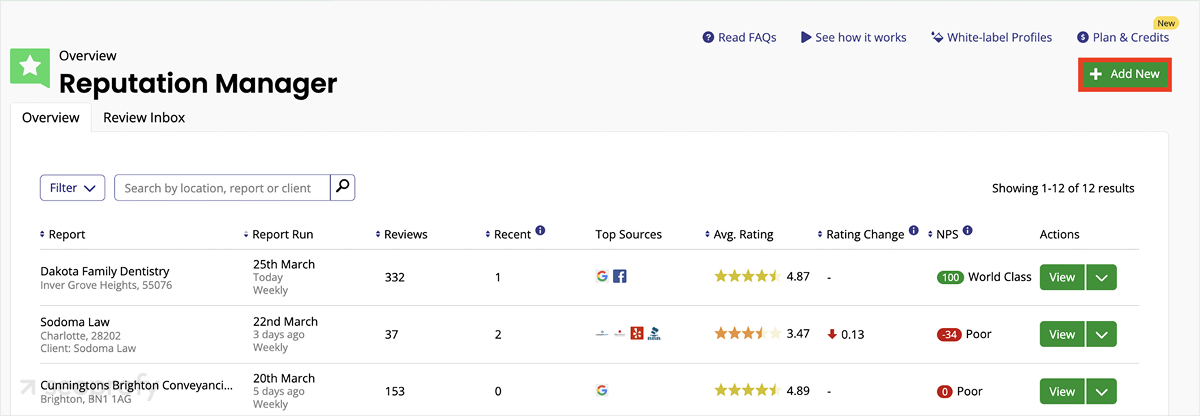
Task: Click the BBB source icon in Sodoma Law row
Action: pyautogui.click(x=654, y=333)
